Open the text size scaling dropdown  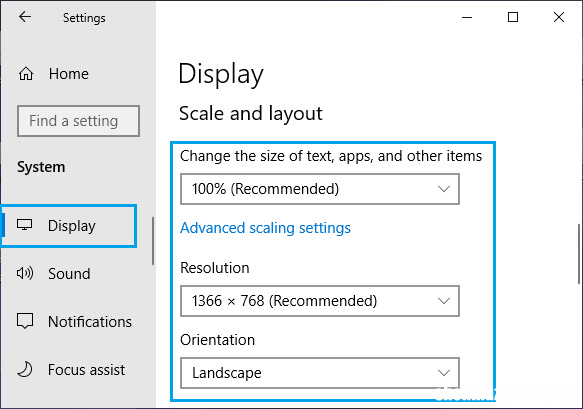(320, 189)
